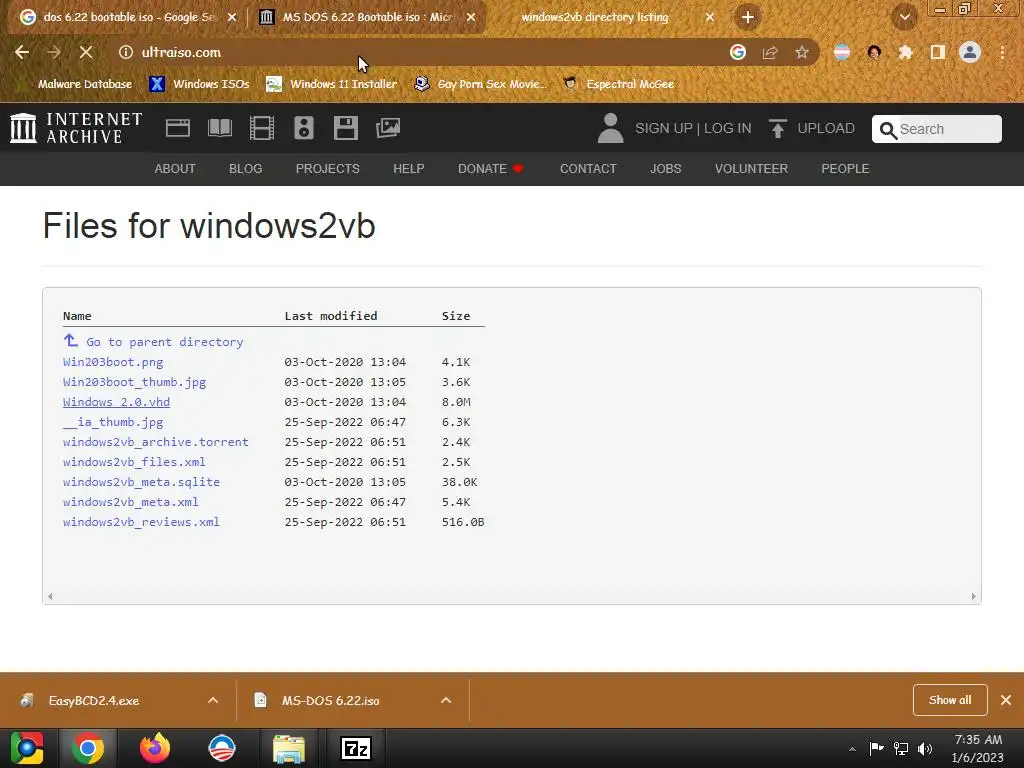
Task: Click the network icon in system tray
Action: point(901,748)
